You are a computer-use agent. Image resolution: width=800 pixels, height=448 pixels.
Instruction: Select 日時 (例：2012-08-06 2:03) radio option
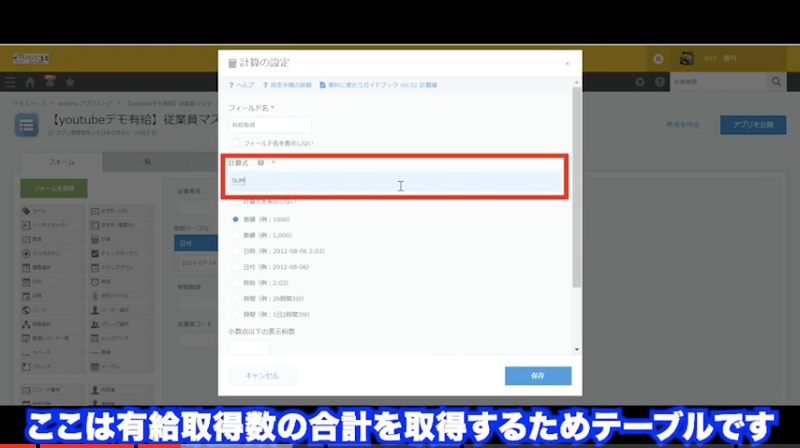coord(236,250)
